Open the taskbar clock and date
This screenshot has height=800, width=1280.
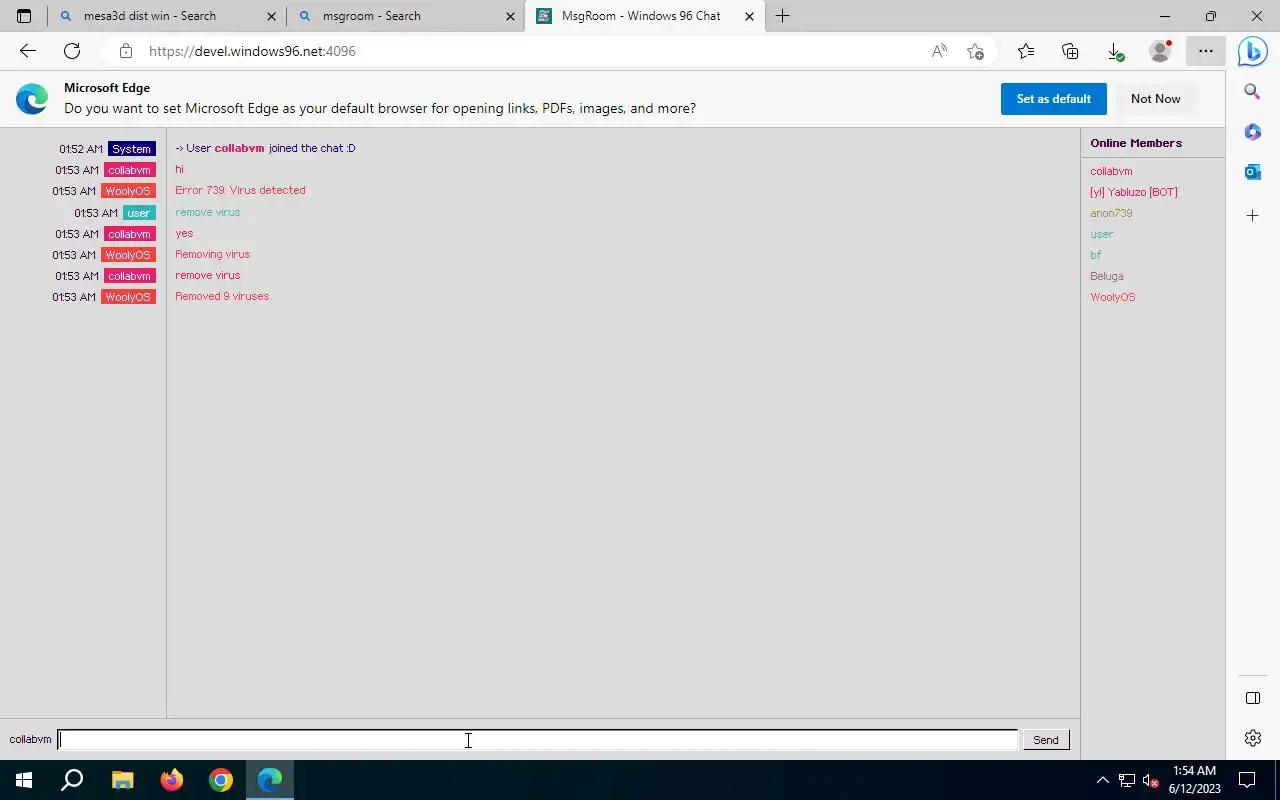pyautogui.click(x=1194, y=780)
